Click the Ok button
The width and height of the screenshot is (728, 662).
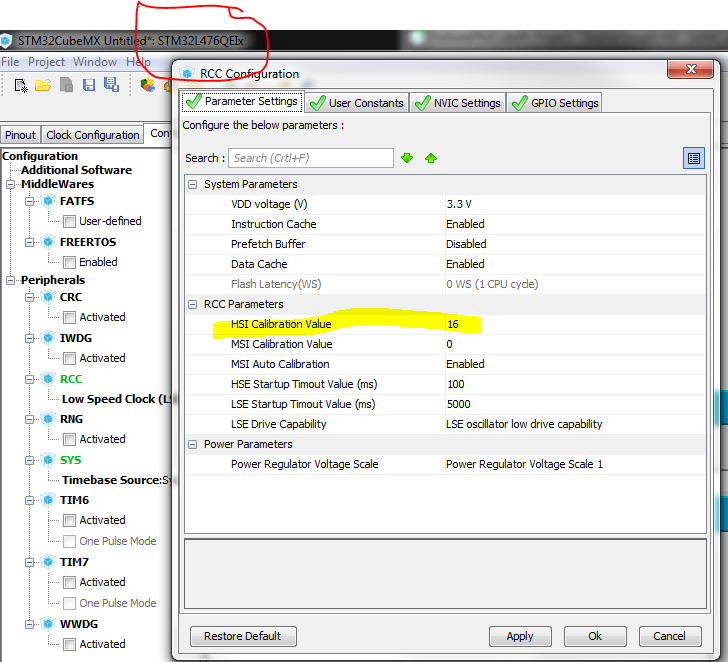click(595, 636)
